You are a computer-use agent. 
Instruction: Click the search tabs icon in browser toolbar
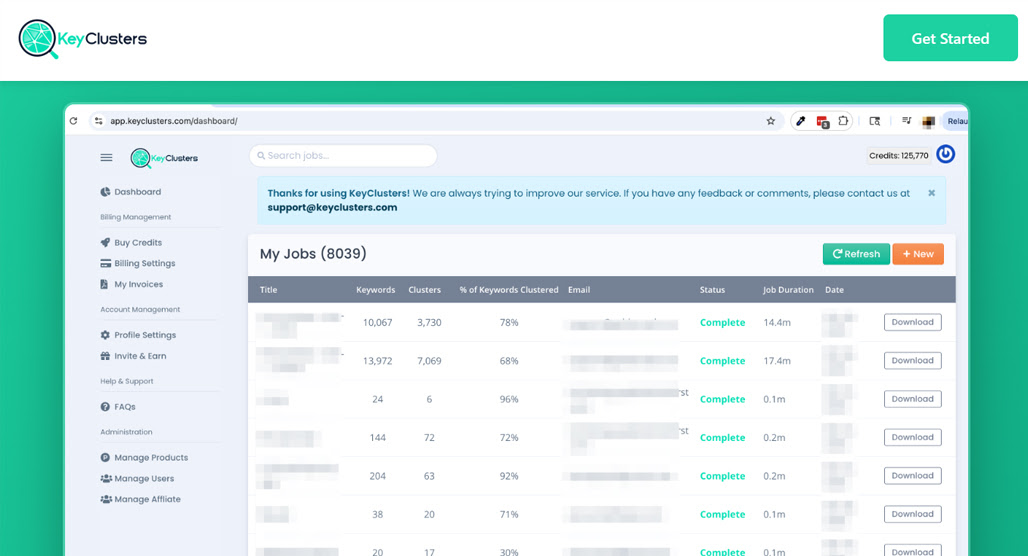pos(875,121)
